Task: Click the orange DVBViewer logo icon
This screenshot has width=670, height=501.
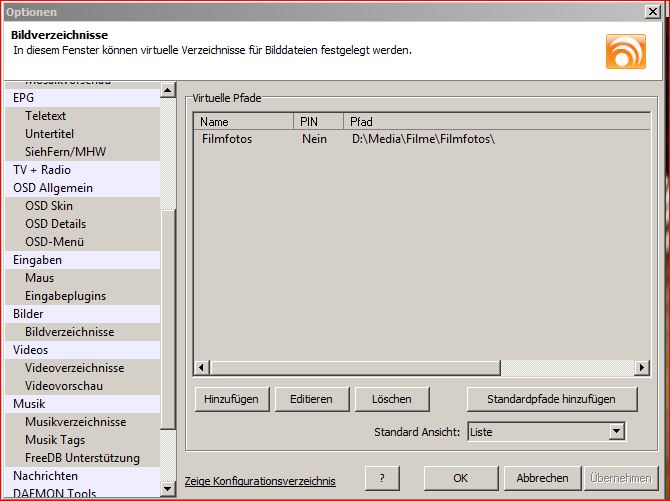Action: [x=625, y=51]
